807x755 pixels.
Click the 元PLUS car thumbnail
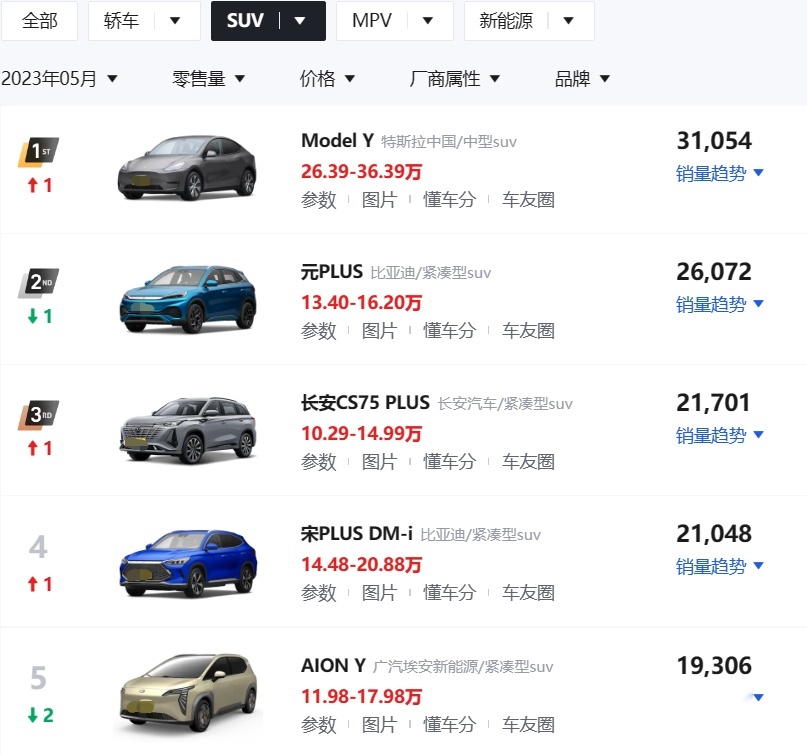pyautogui.click(x=187, y=299)
